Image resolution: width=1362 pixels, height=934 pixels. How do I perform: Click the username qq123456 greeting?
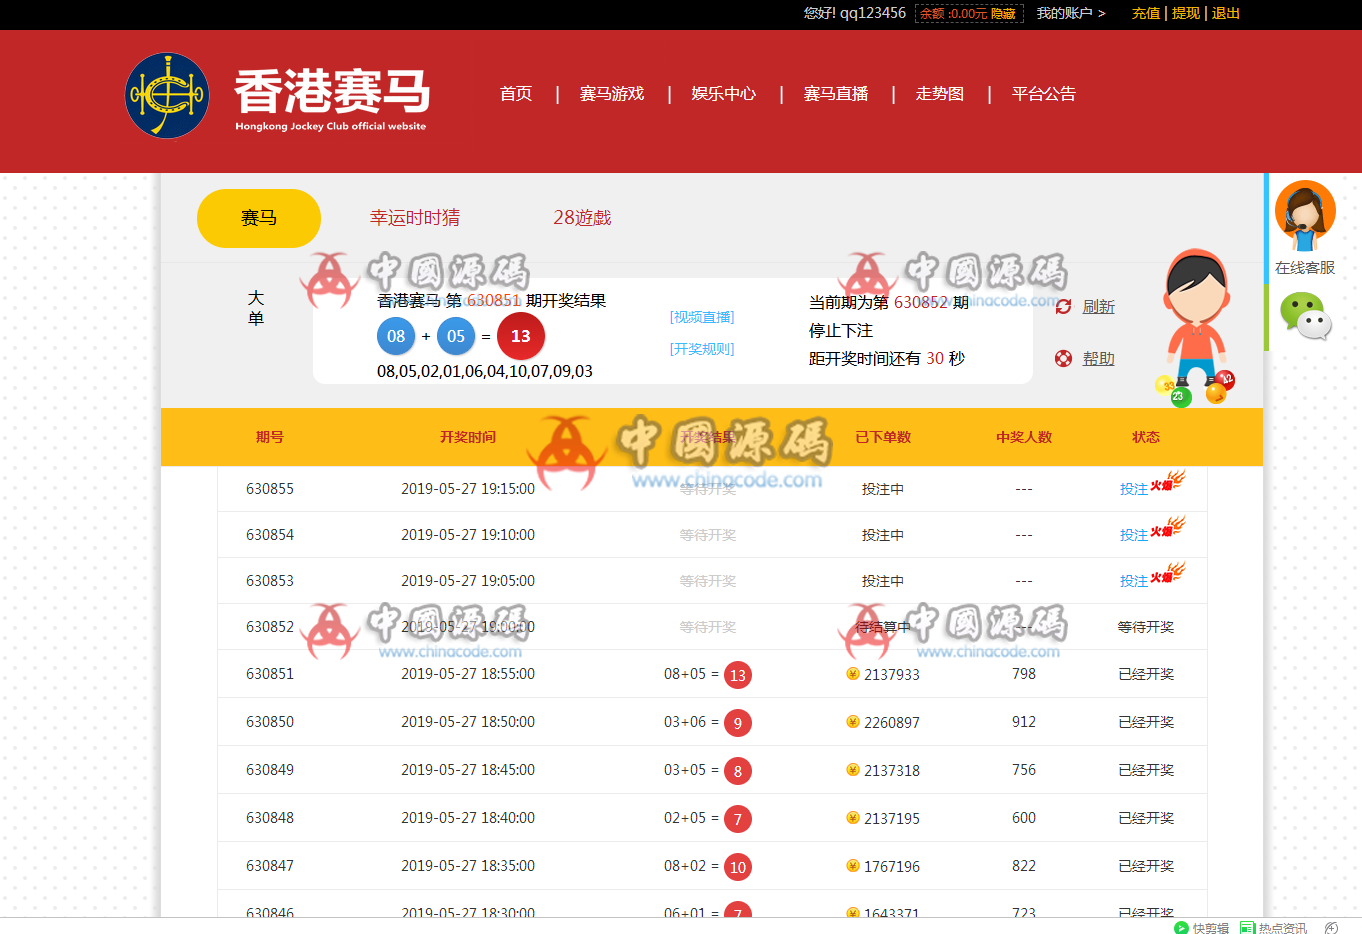coord(855,13)
